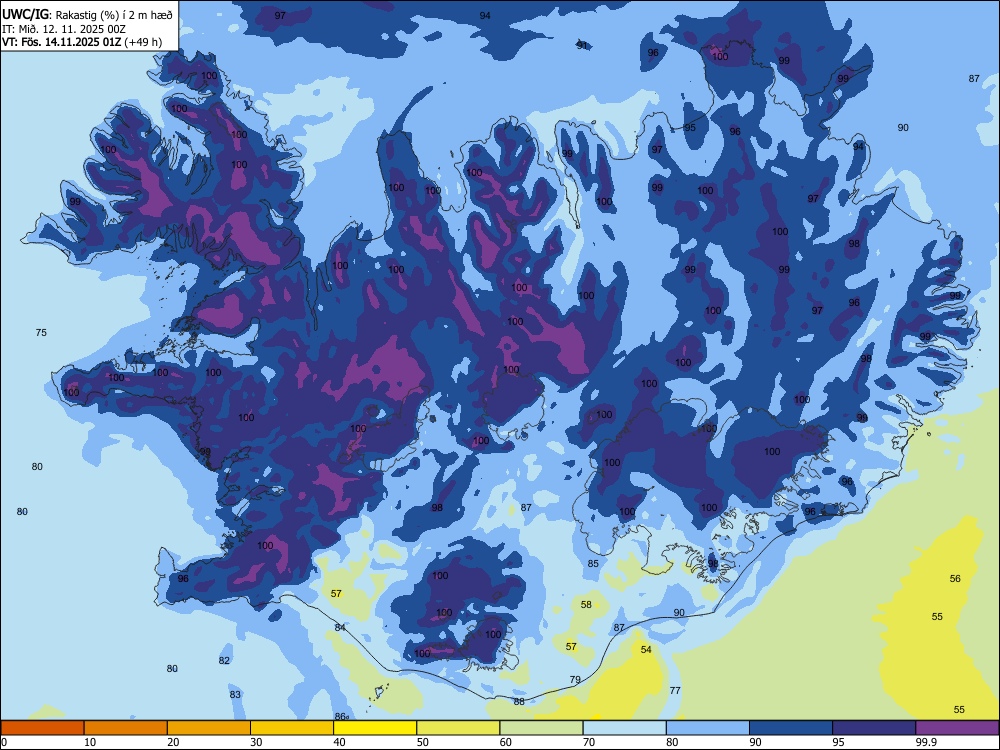Click the '79' humidity value on the map
Screen dimensions: 1000x750
pyautogui.click(x=575, y=679)
